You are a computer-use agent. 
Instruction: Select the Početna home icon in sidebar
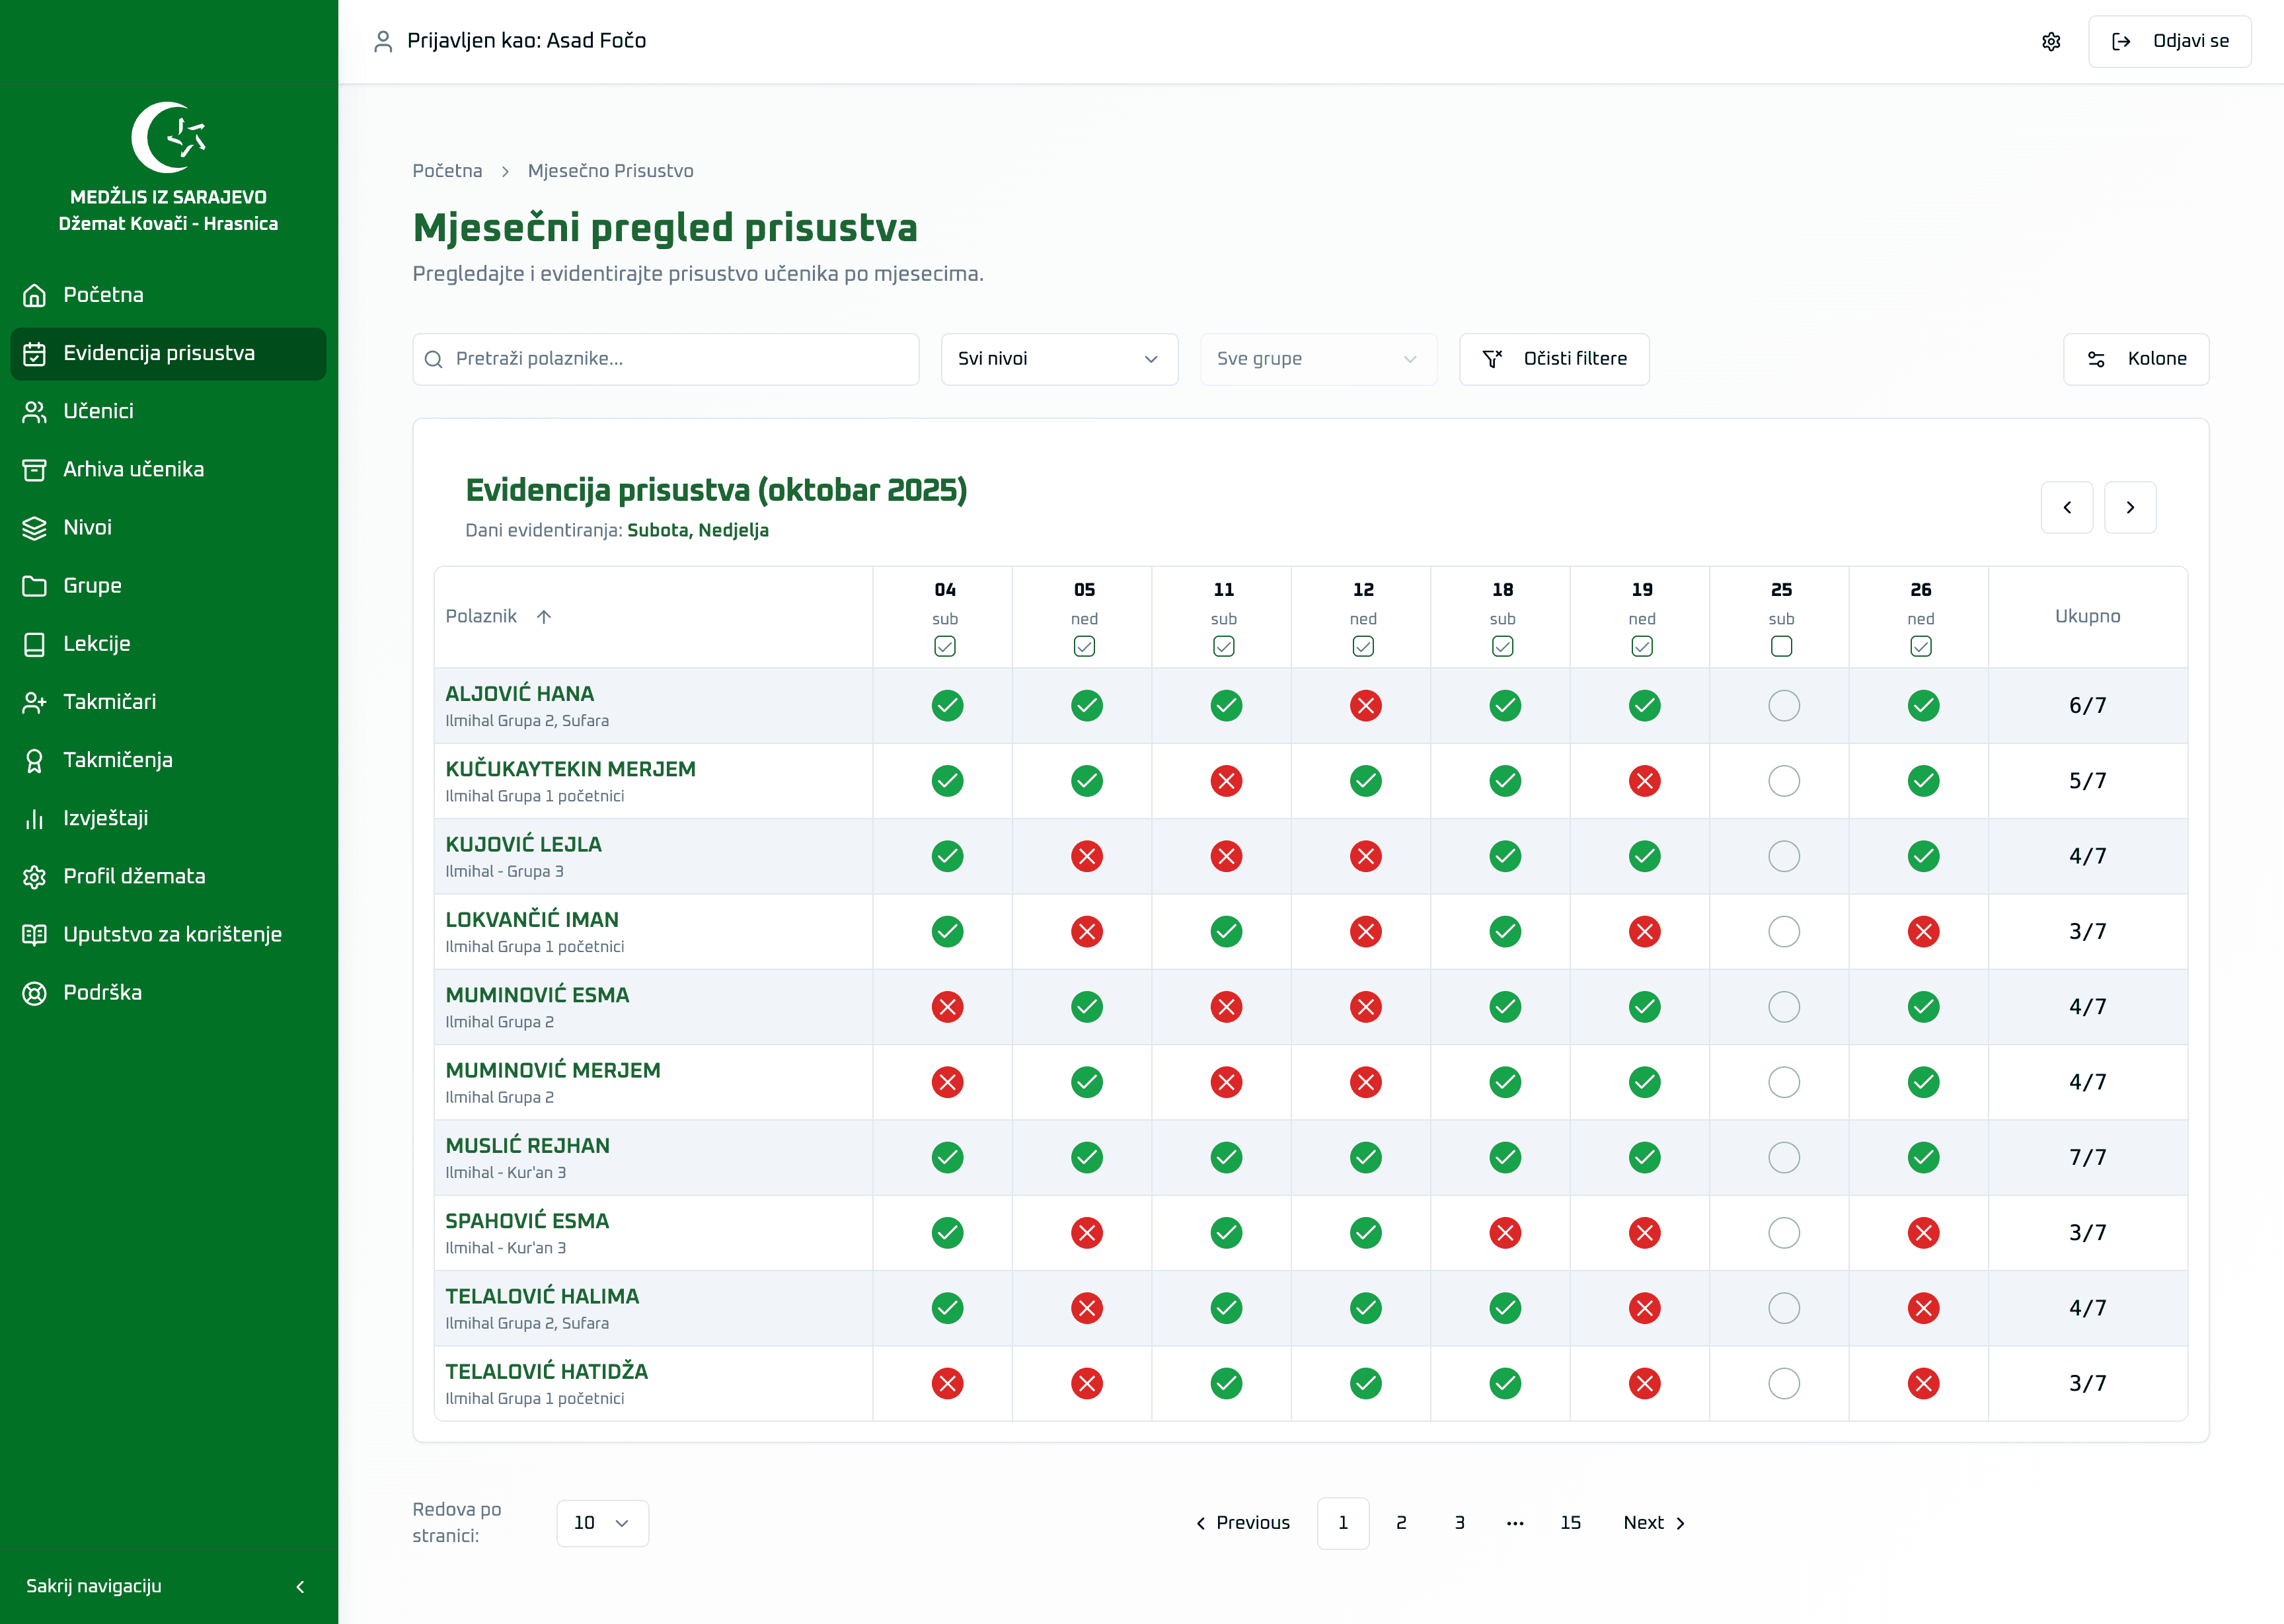pyautogui.click(x=34, y=294)
